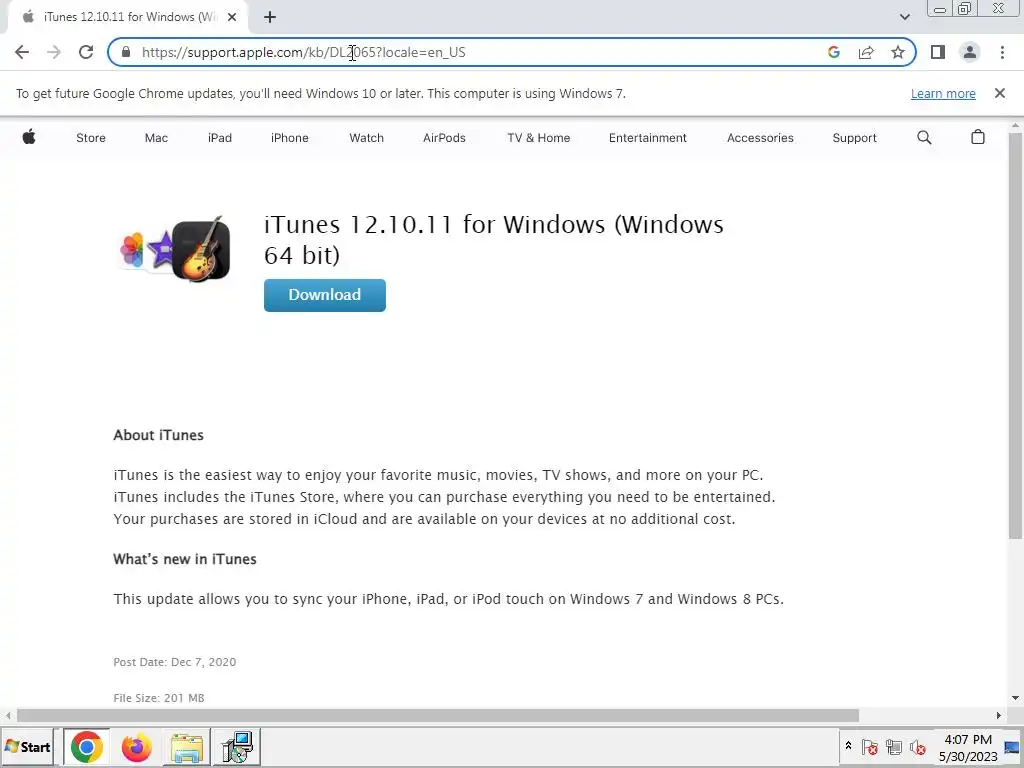Open the Chrome profile avatar
This screenshot has height=768, width=1024.
click(x=970, y=52)
